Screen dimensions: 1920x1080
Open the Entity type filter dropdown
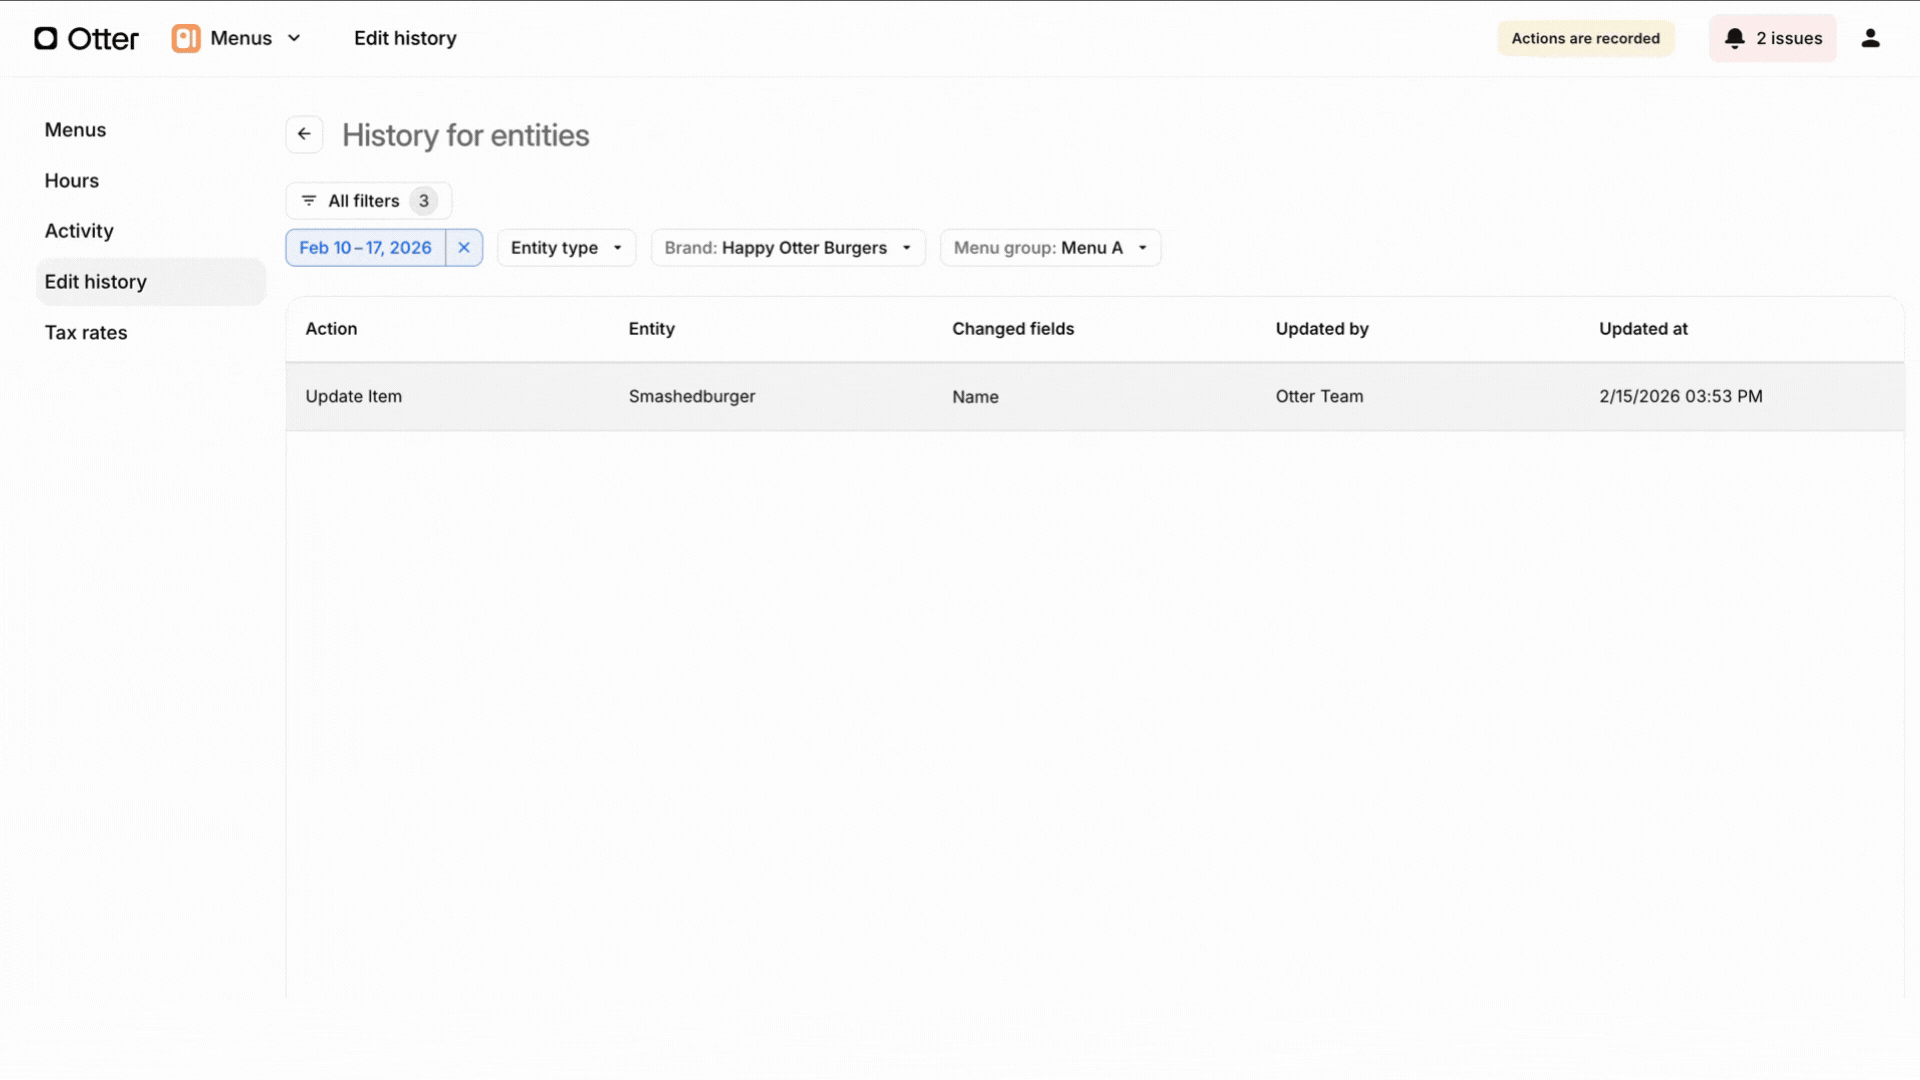tap(566, 247)
